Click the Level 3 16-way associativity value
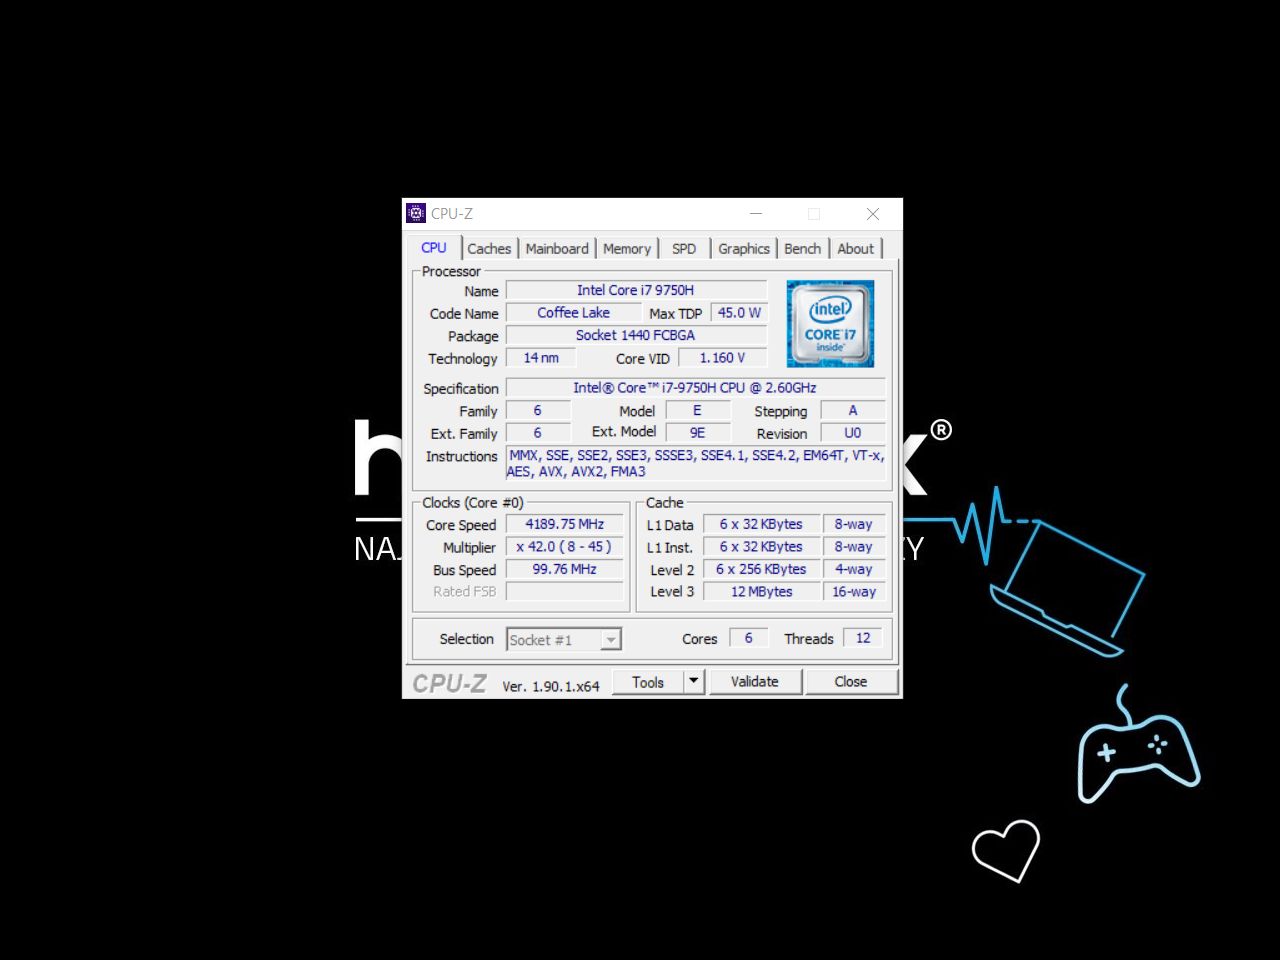The height and width of the screenshot is (960, 1280). coord(853,591)
